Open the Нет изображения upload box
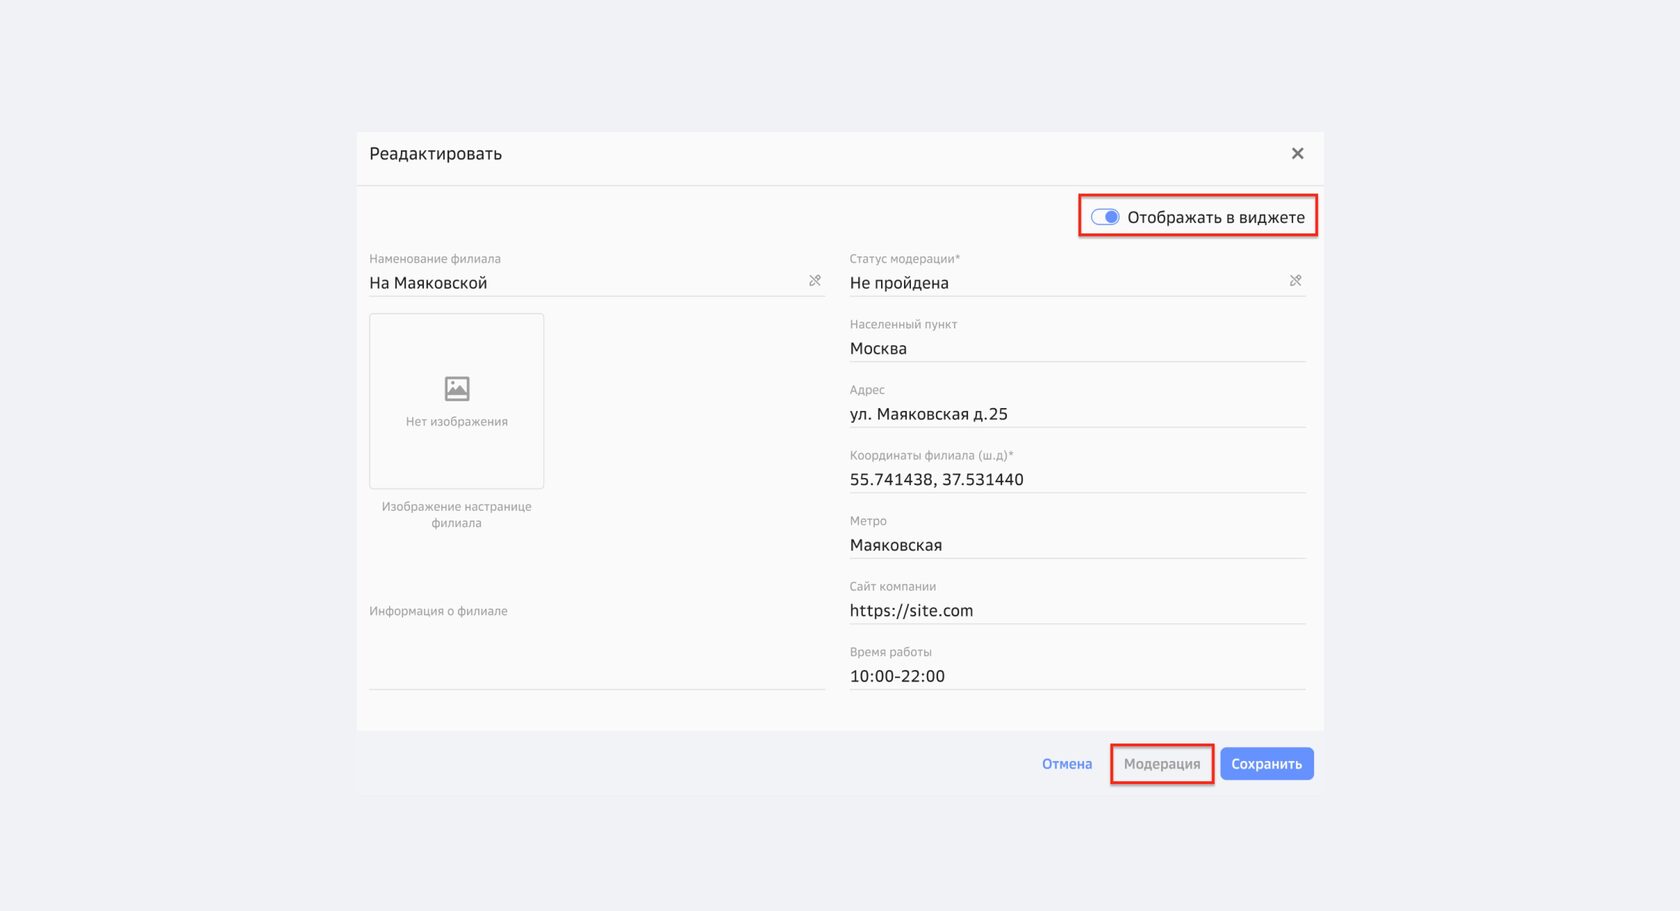Image resolution: width=1680 pixels, height=911 pixels. 457,401
